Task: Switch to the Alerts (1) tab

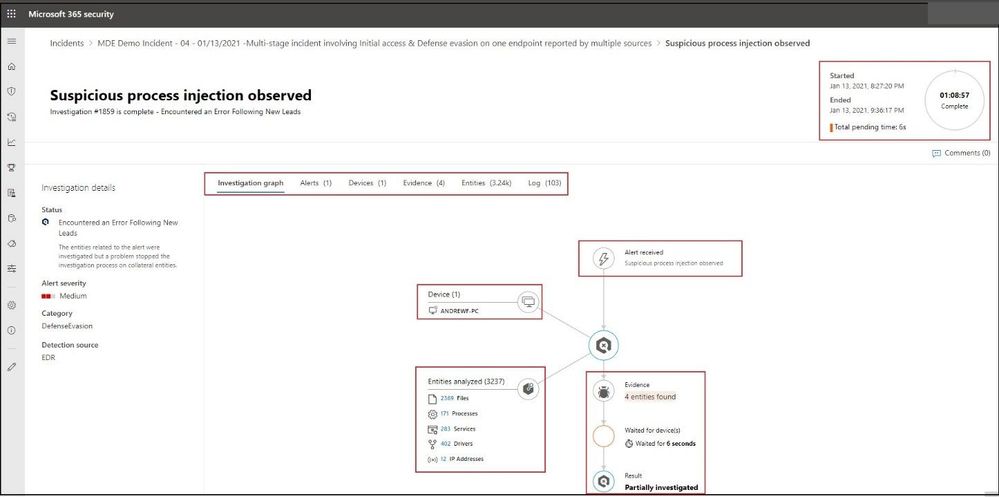Action: (316, 184)
